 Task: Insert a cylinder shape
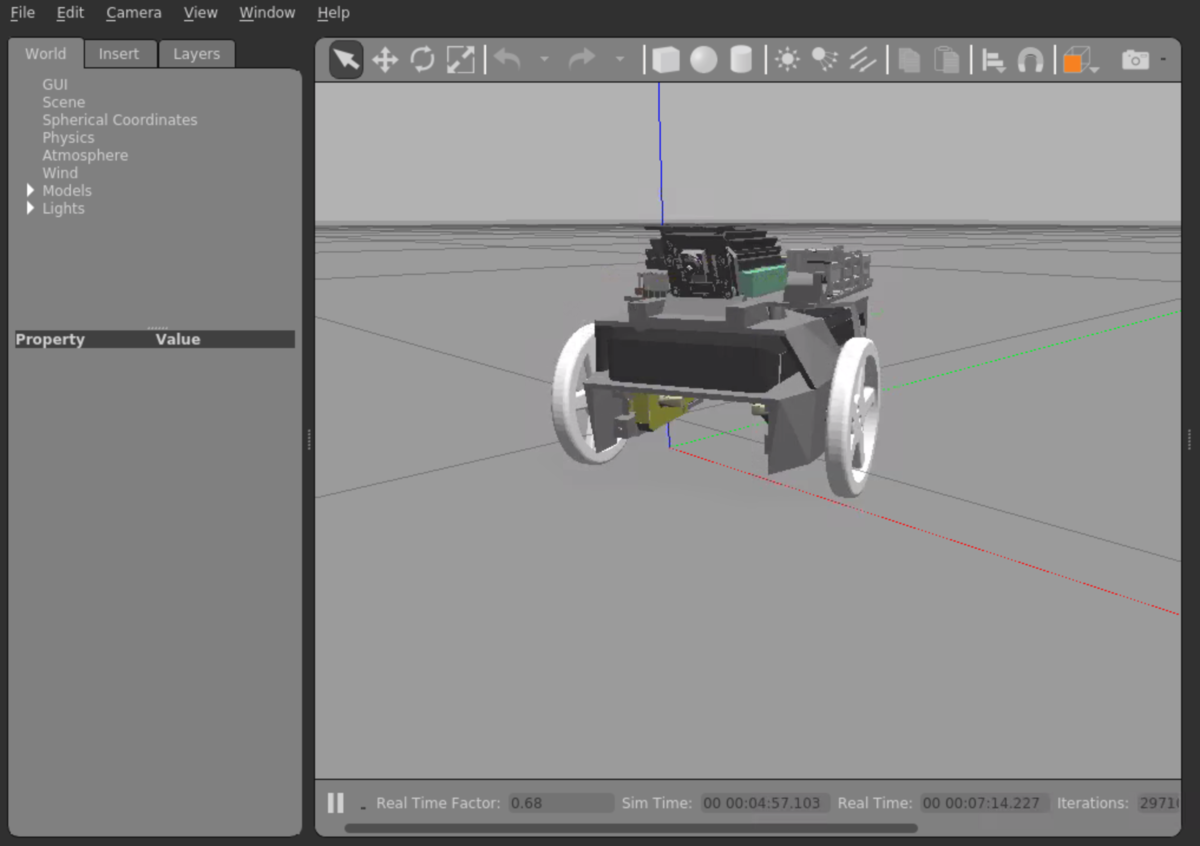[x=741, y=60]
